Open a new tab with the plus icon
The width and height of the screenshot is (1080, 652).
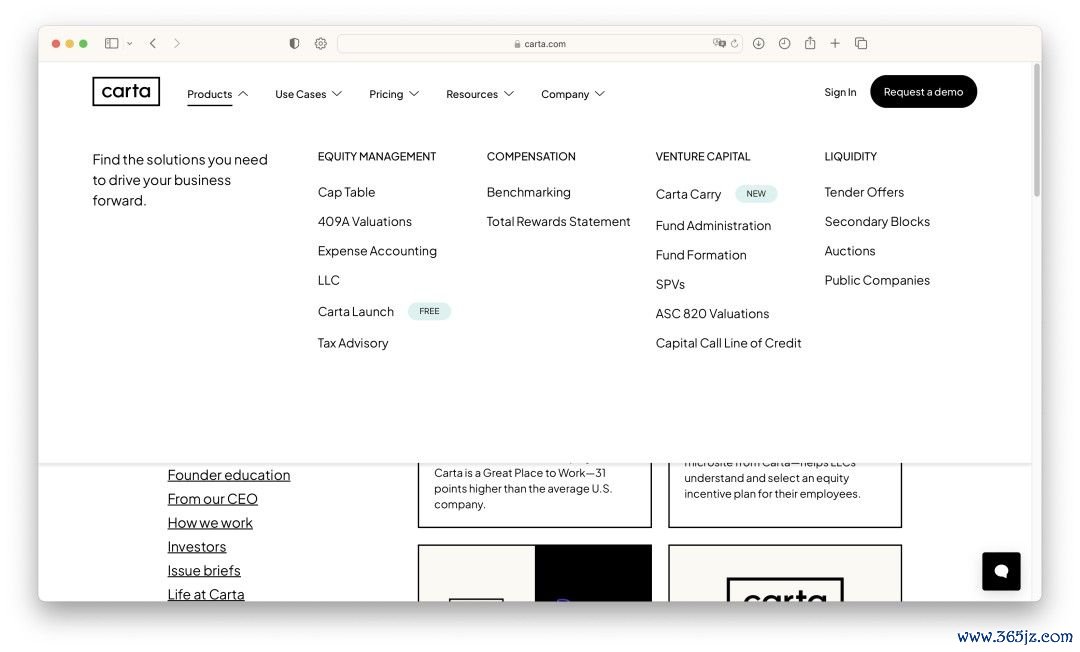coord(835,43)
